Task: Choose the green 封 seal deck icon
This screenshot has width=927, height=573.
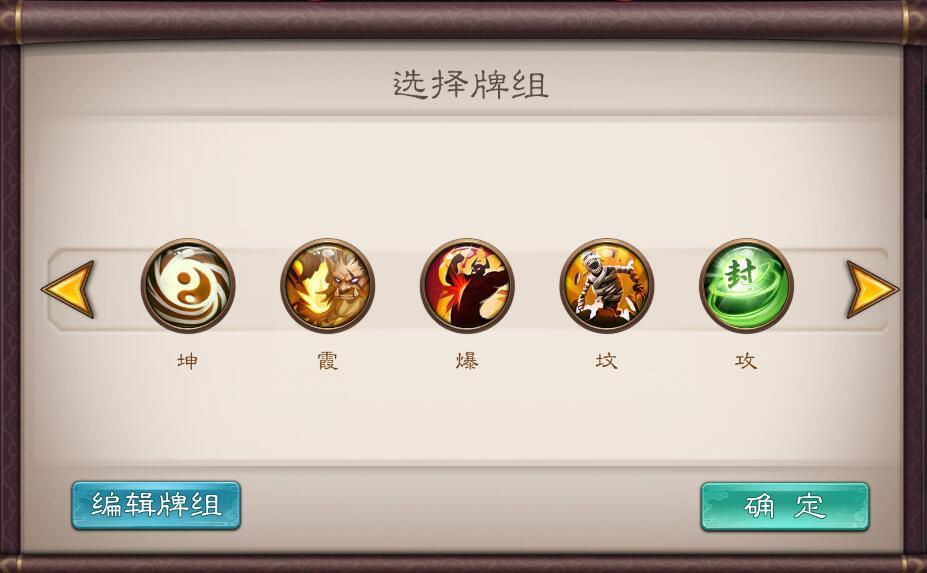Action: (x=746, y=286)
